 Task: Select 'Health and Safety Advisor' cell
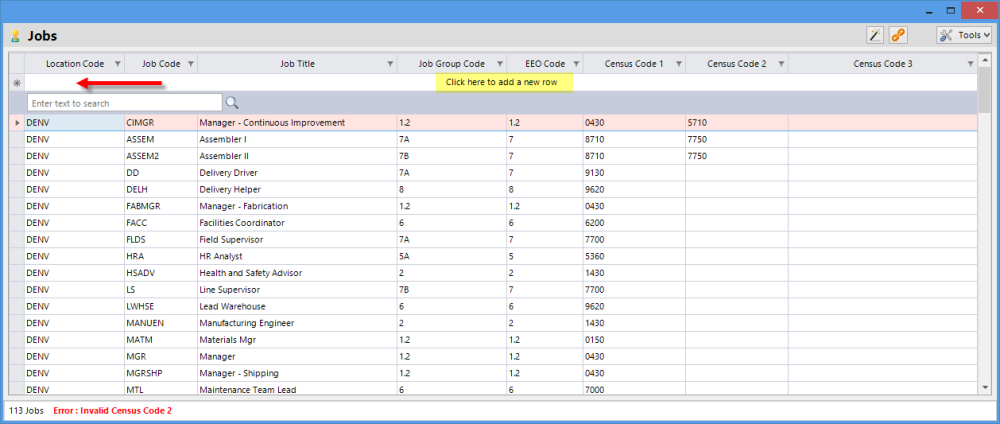point(297,273)
